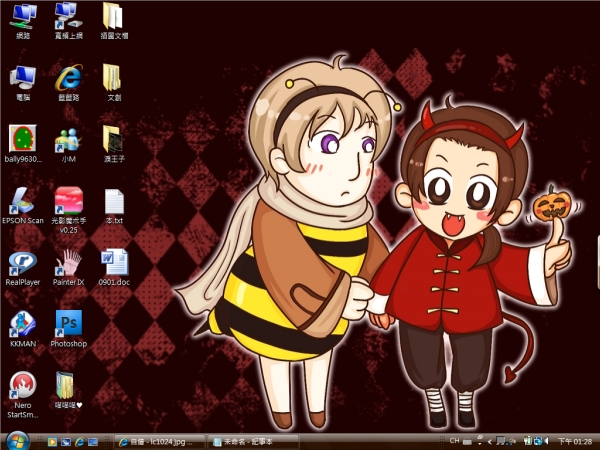This screenshot has height=450, width=600.
Task: Switch to 未命名 - 記事本 taskbar button
Action: (x=253, y=442)
